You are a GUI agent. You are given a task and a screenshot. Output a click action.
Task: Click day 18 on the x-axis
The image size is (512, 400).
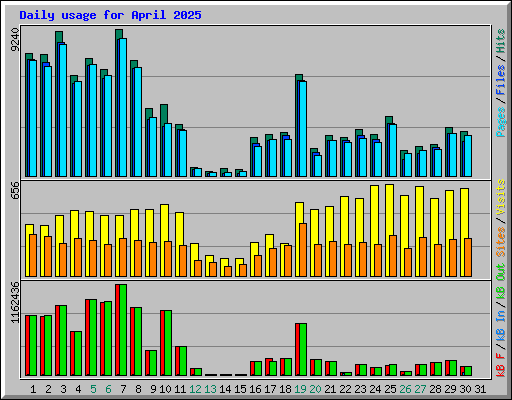pyautogui.click(x=285, y=389)
